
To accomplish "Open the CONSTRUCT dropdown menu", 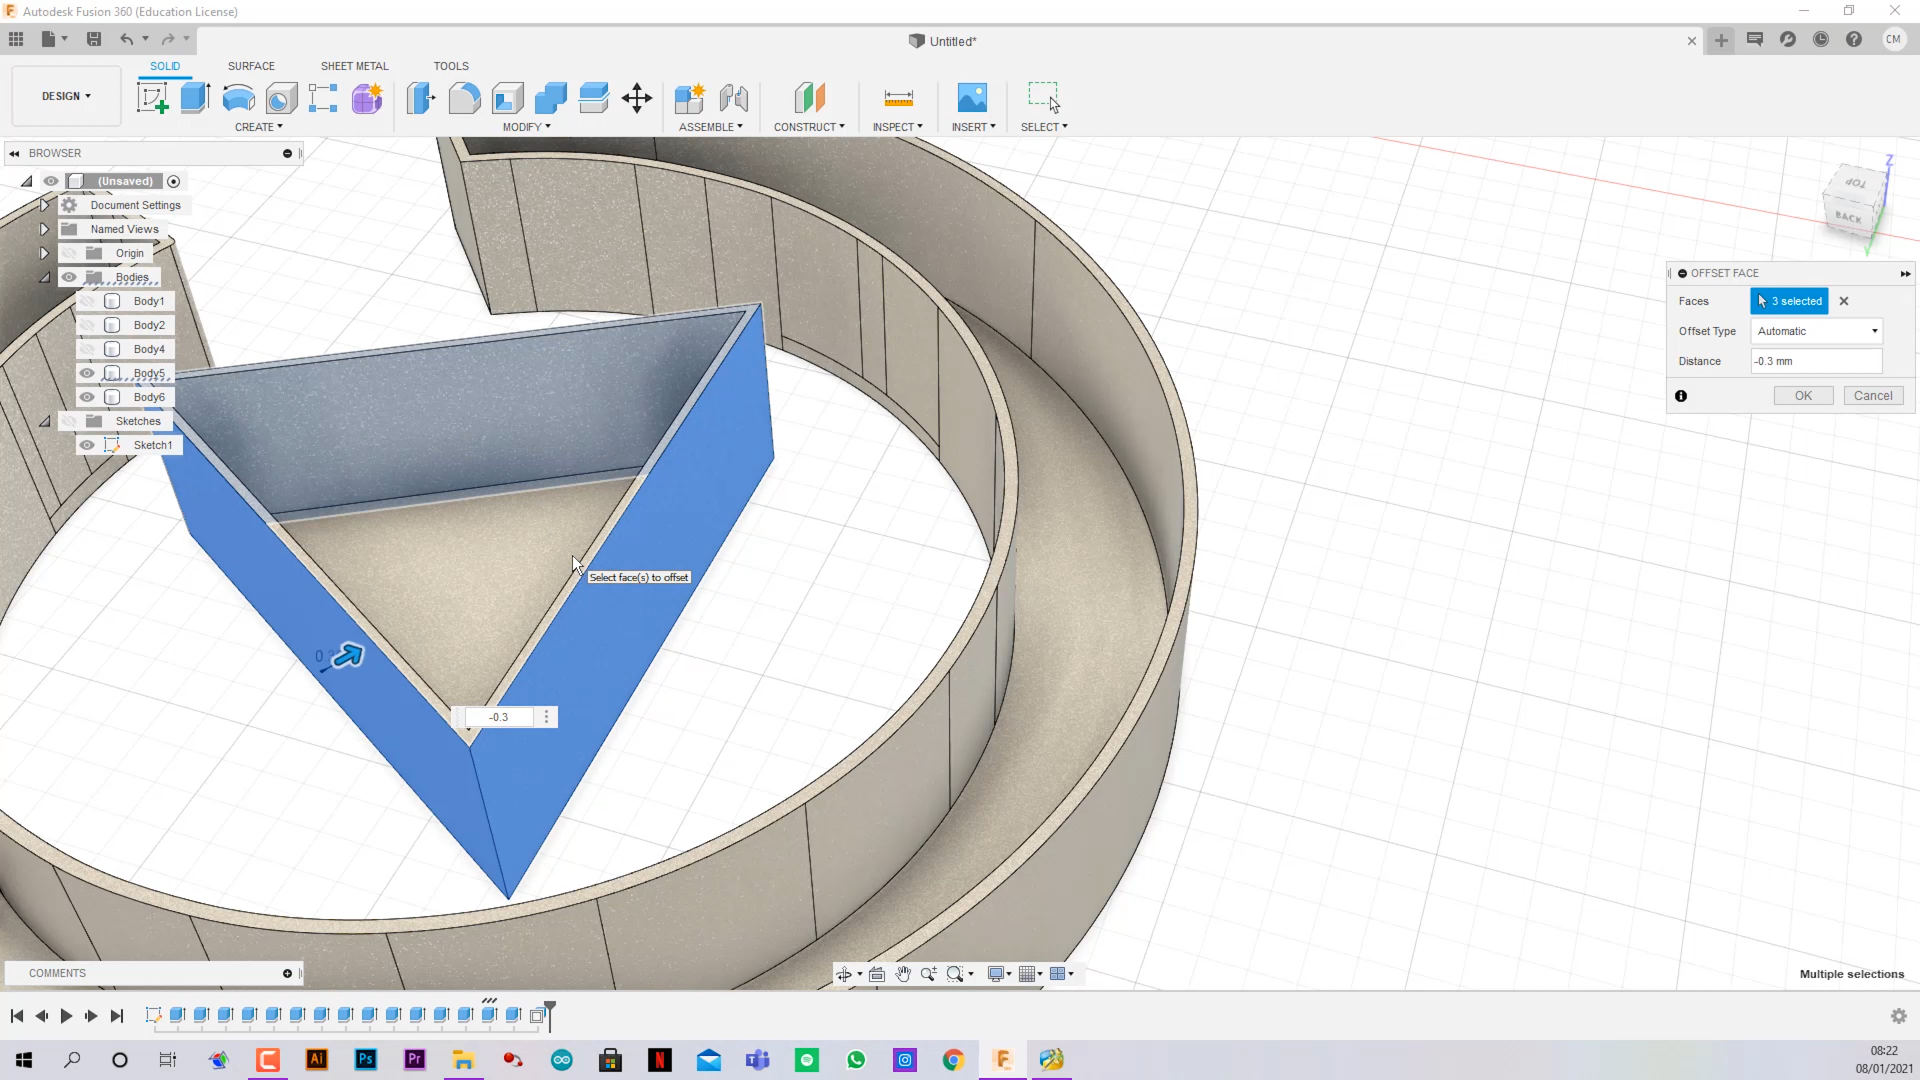I will (809, 127).
